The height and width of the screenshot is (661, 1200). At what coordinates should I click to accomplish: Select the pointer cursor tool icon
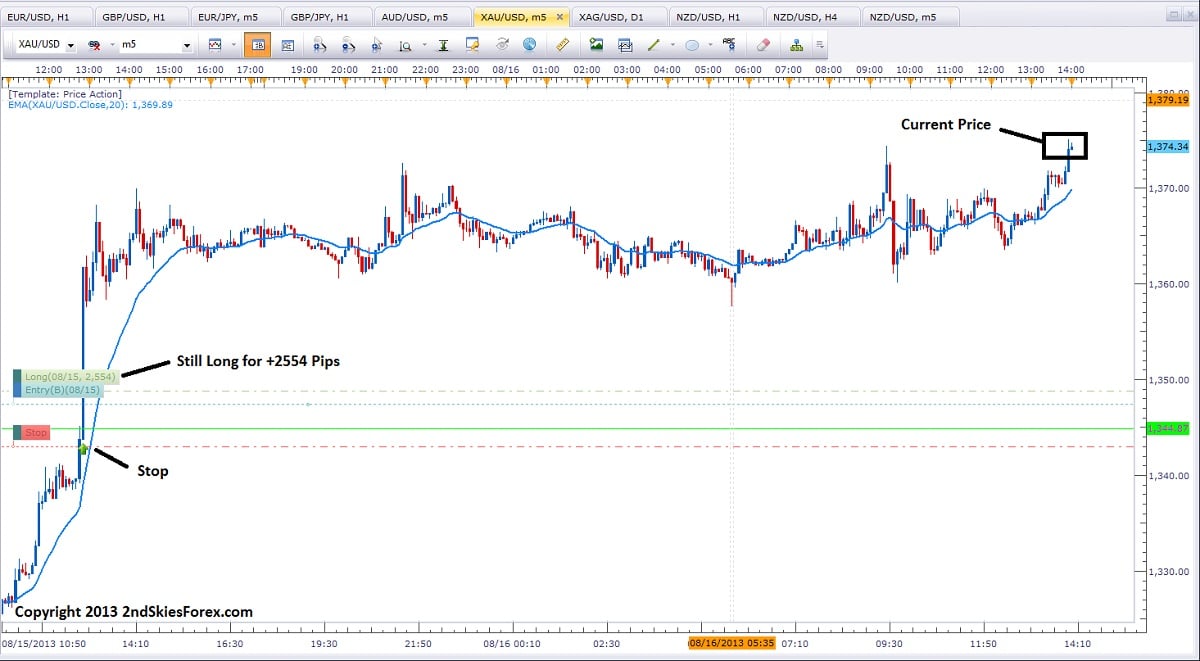(x=376, y=45)
